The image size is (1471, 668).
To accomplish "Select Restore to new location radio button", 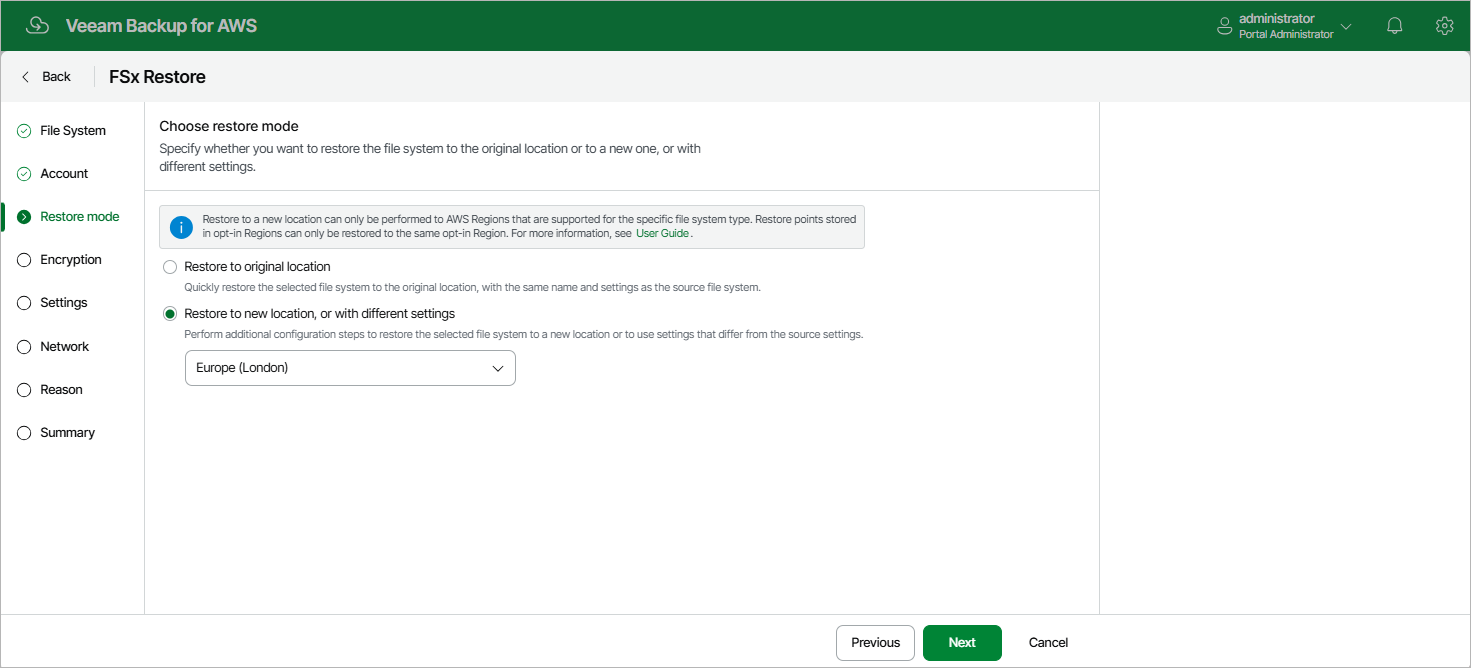I will [x=170, y=314].
